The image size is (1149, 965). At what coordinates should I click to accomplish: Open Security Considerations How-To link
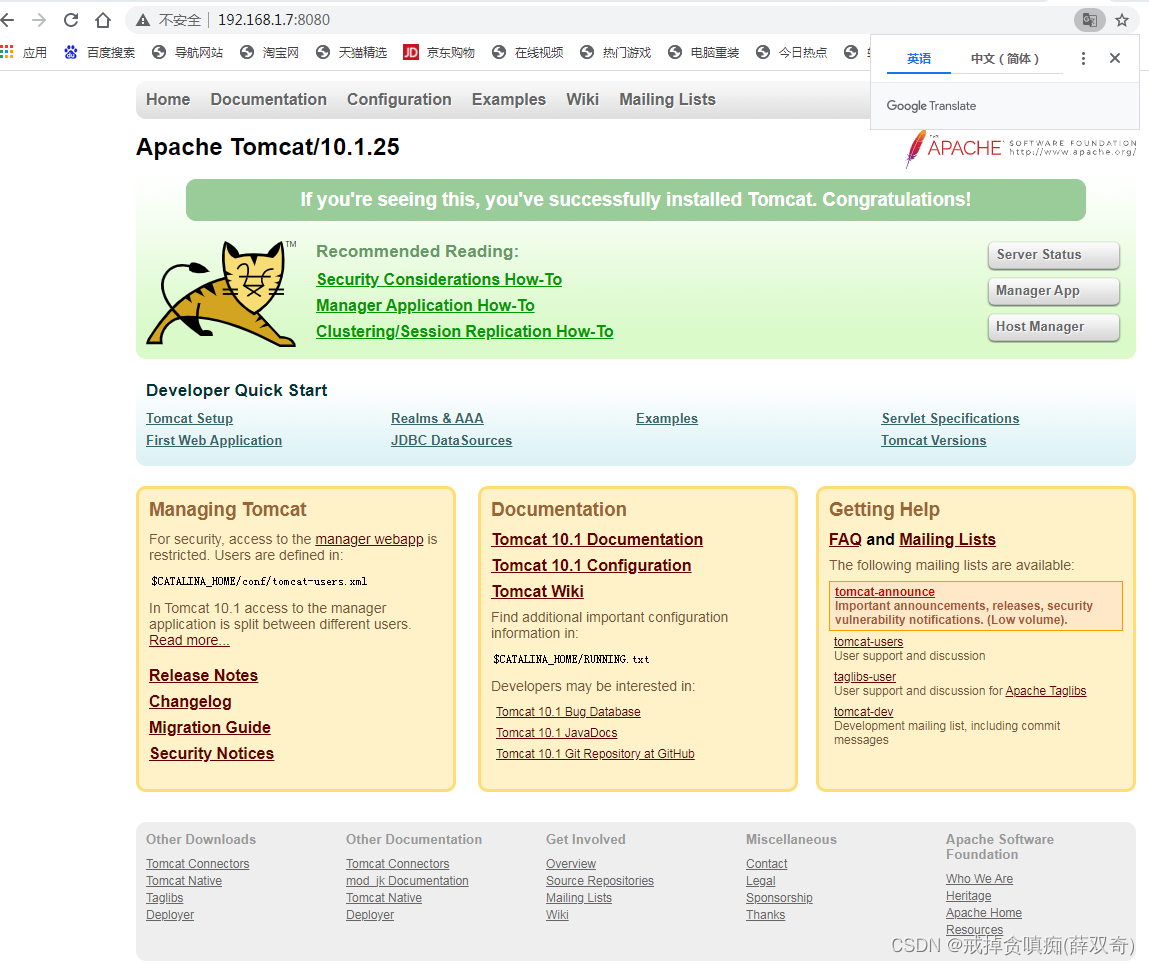click(439, 279)
